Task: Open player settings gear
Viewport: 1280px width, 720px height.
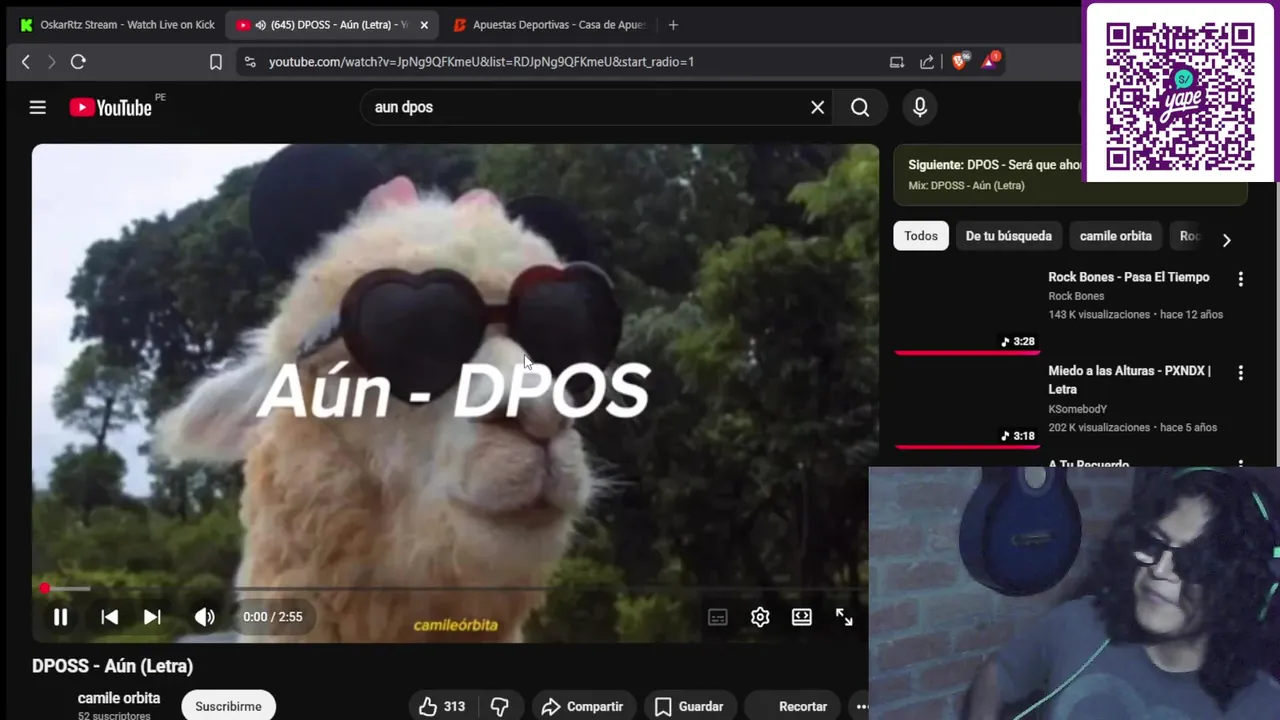Action: click(760, 617)
